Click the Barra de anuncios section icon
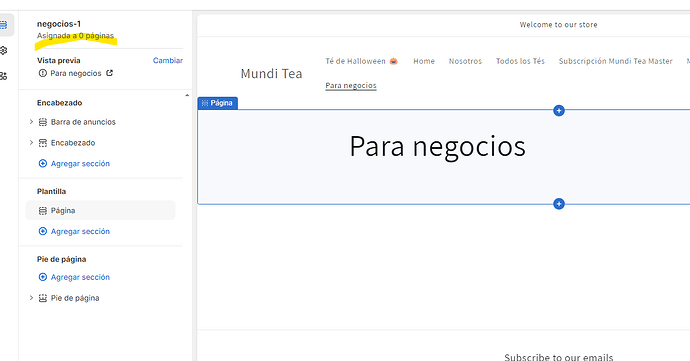690x361 pixels. coord(43,122)
